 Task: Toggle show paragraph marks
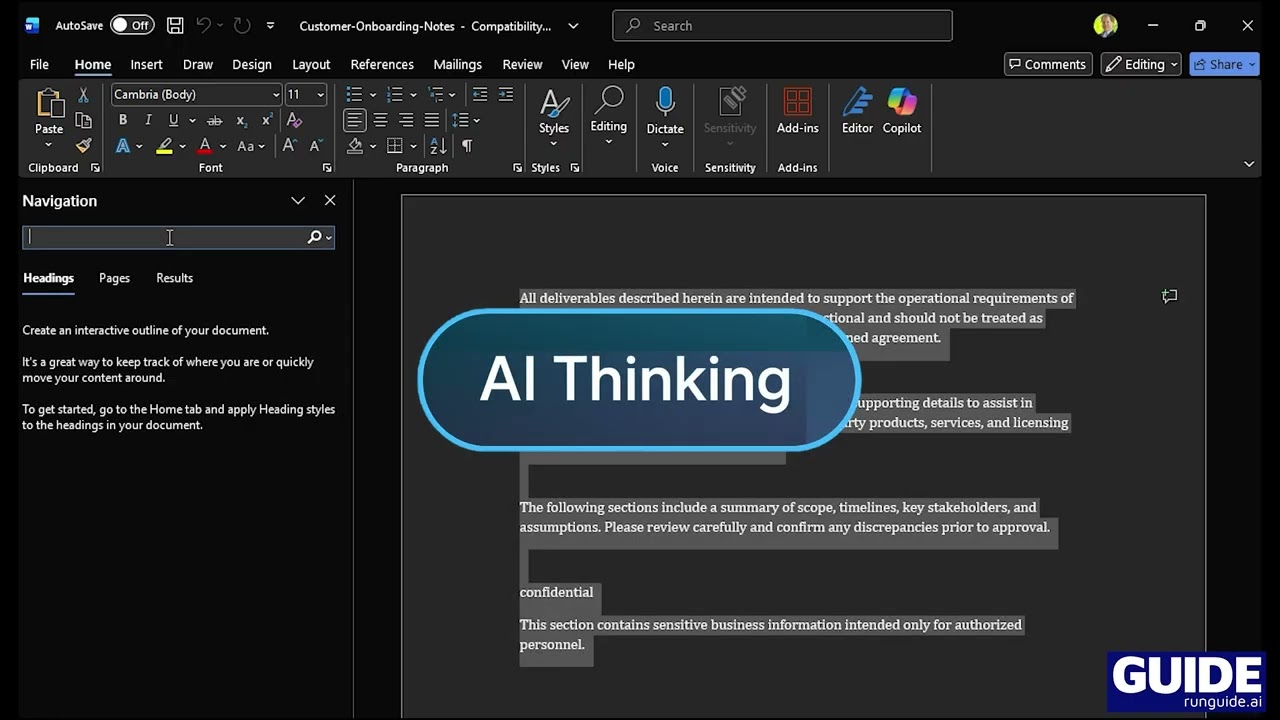(466, 146)
